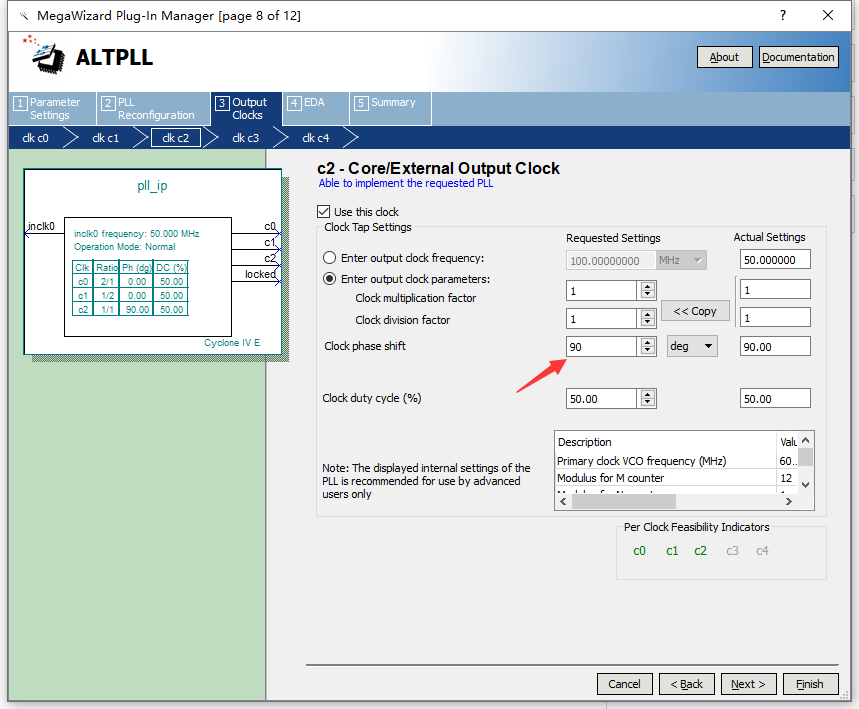Screen dimensions: 859x709
Task: Switch to Output Clocks tab
Action: (247, 108)
